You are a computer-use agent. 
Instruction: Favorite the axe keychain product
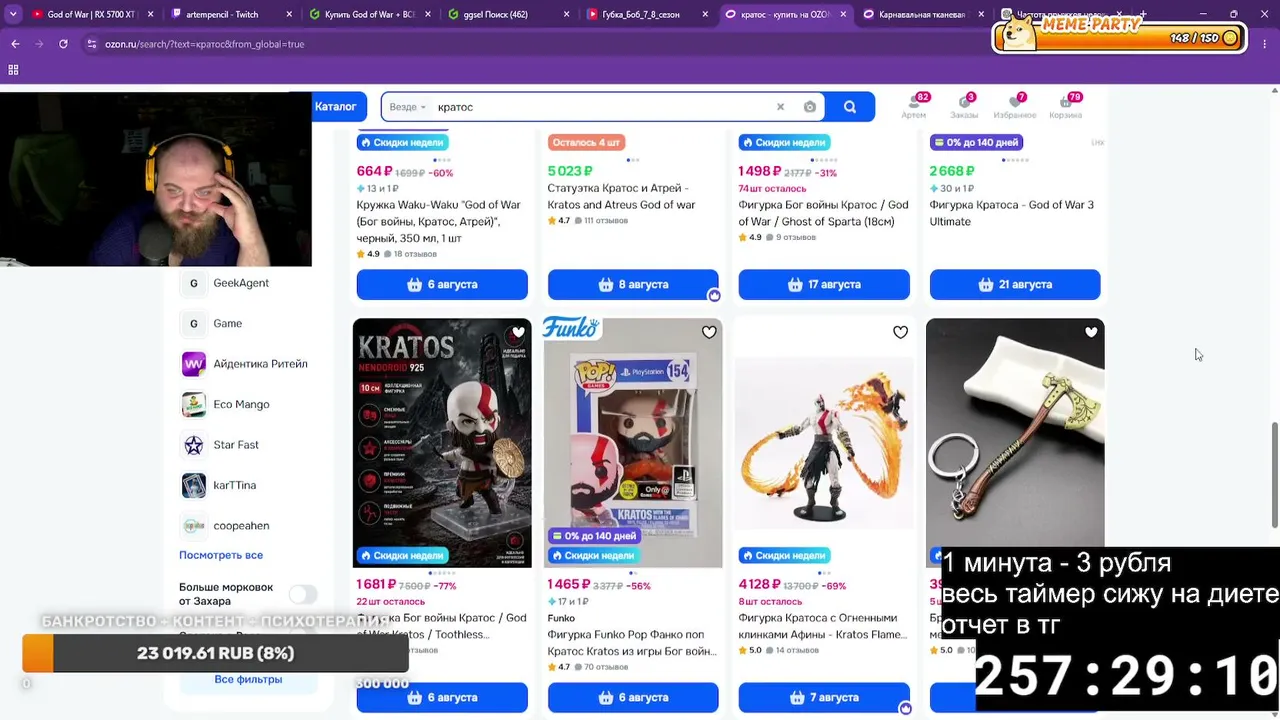(x=1091, y=332)
